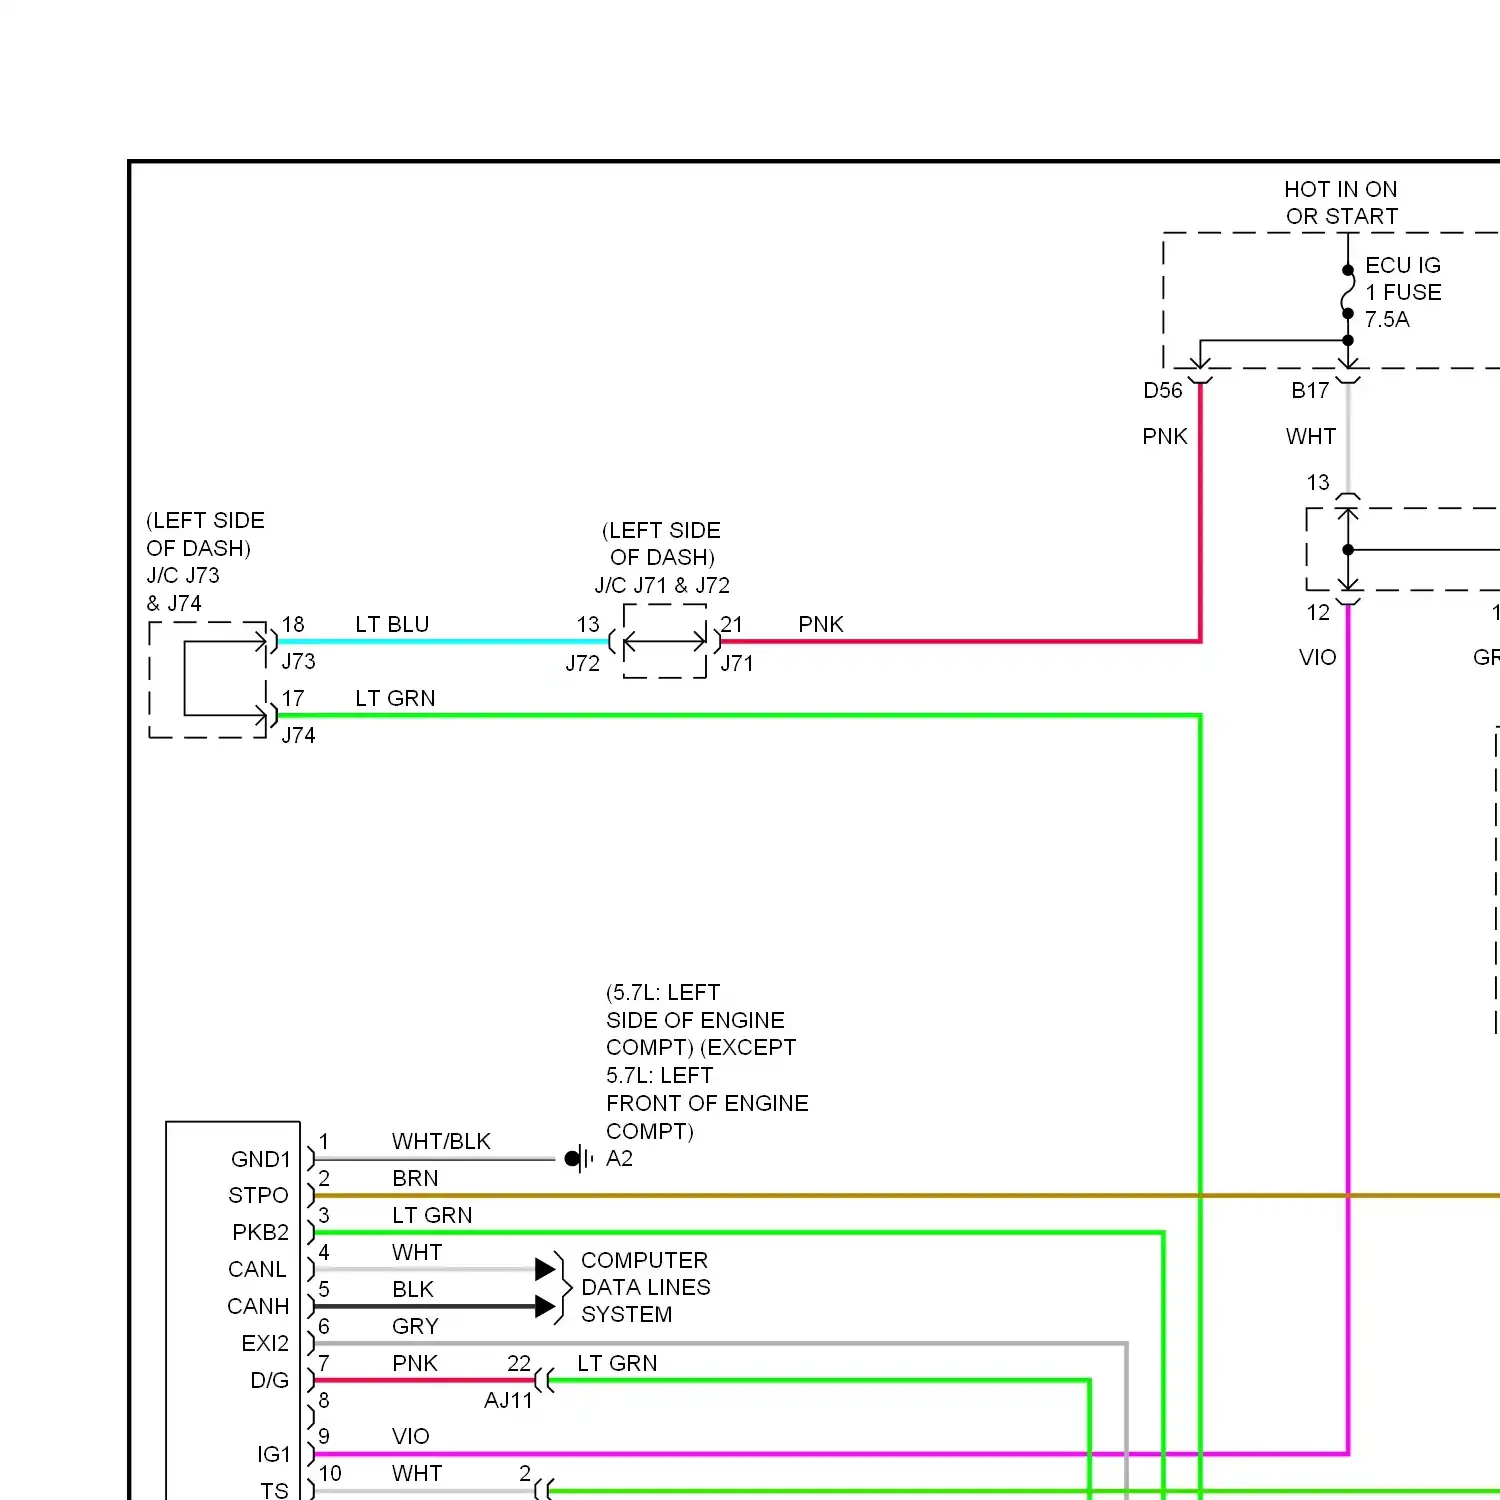Click the "WHT/BLK" wire label
Viewport: 1500px width, 1500px height.
click(x=441, y=1141)
